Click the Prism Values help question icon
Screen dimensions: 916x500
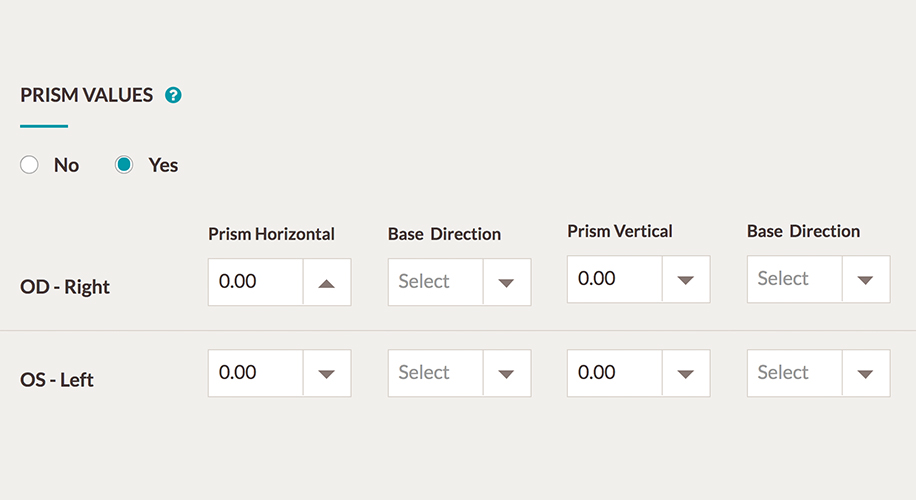coord(173,95)
